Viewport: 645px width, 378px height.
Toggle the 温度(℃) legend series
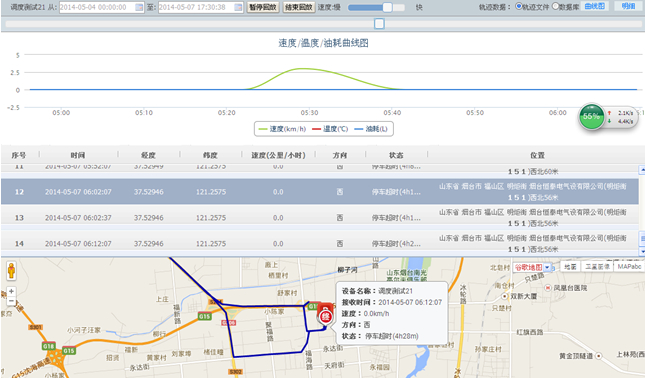(x=330, y=129)
